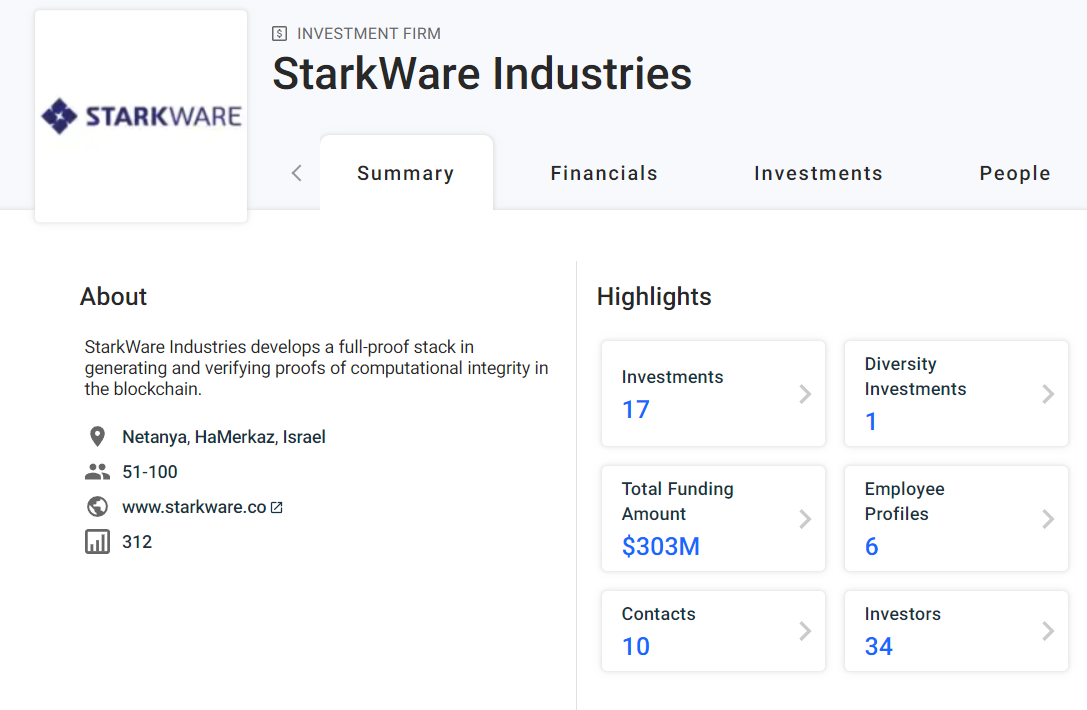The width and height of the screenshot is (1087, 710).
Task: Switch to the Financials tab
Action: point(604,173)
